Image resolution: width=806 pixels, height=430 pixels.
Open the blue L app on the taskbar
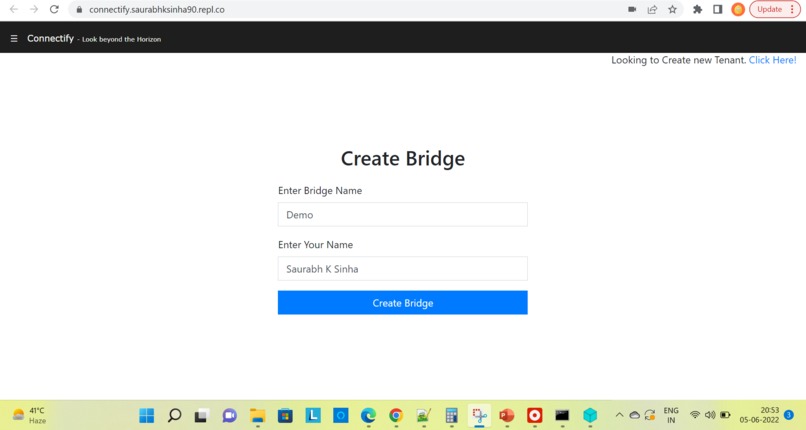pyautogui.click(x=313, y=415)
